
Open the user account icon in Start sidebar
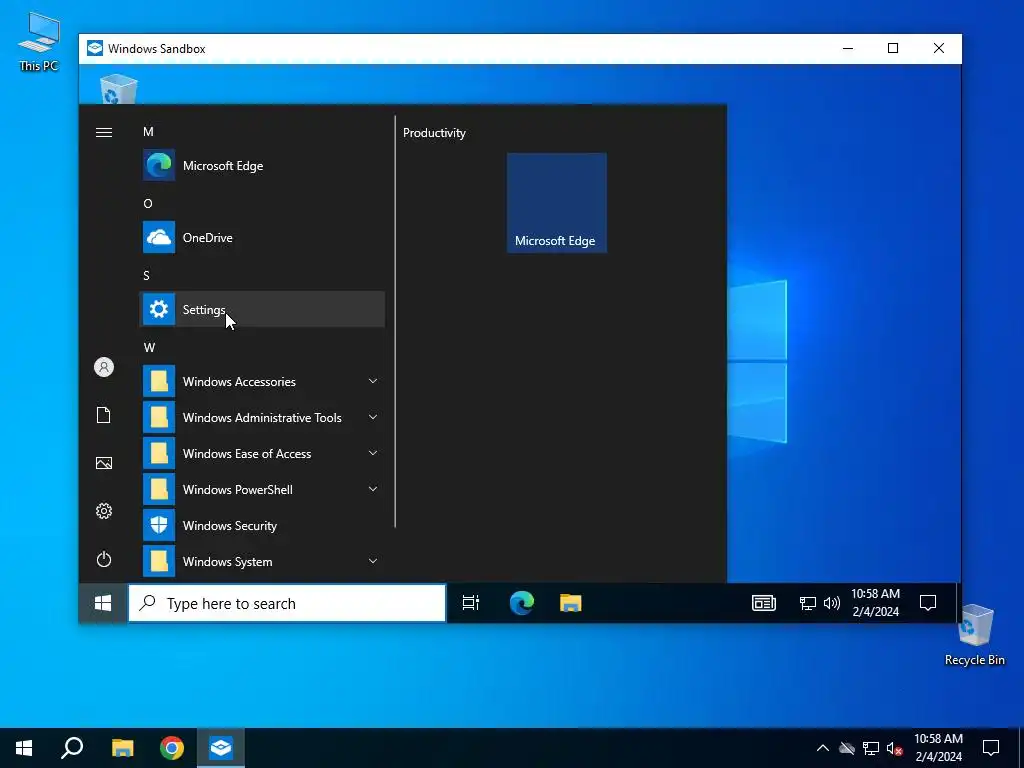pyautogui.click(x=104, y=367)
